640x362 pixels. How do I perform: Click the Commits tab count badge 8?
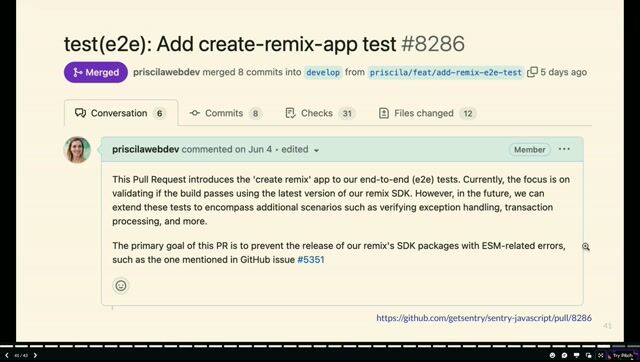point(256,113)
